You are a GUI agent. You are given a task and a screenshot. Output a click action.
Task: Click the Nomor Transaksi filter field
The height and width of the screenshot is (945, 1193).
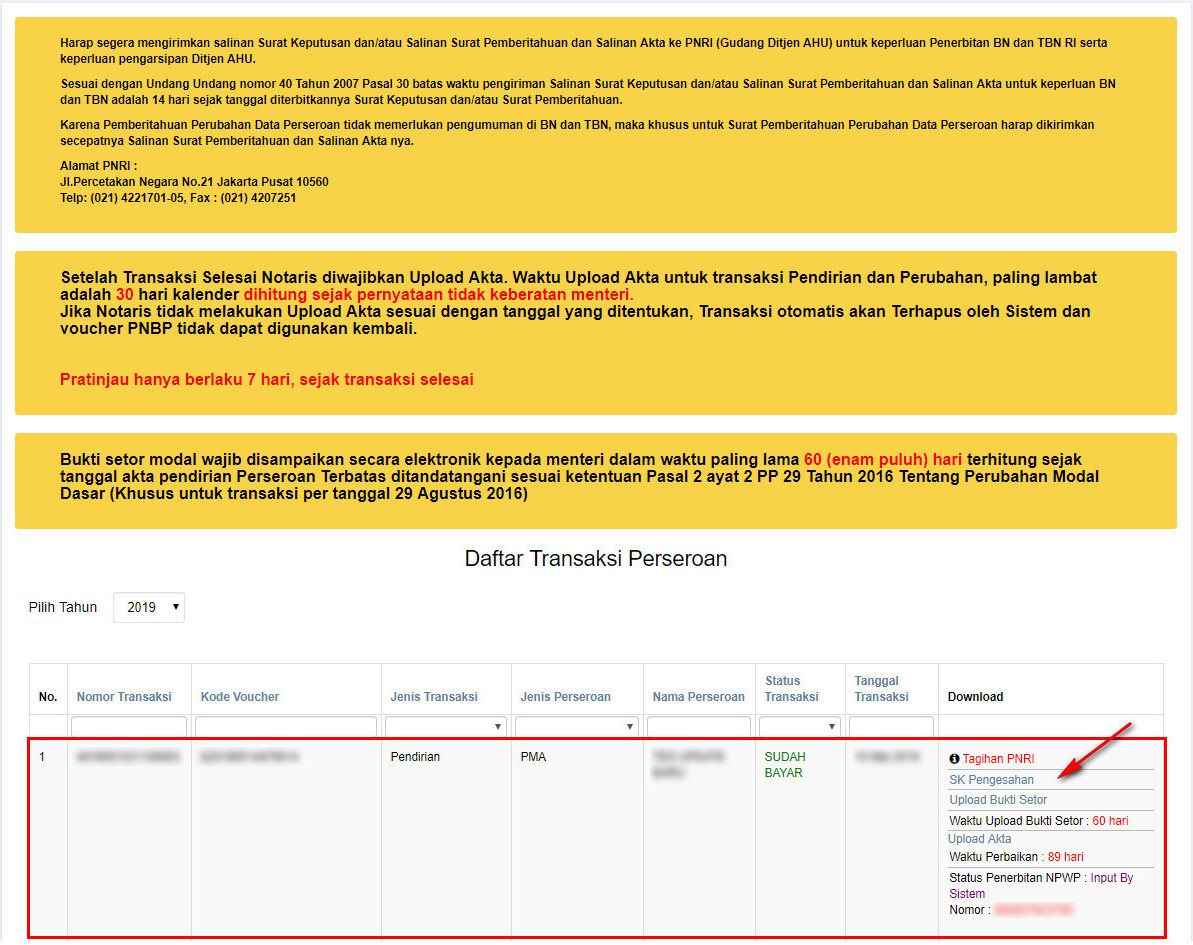129,727
